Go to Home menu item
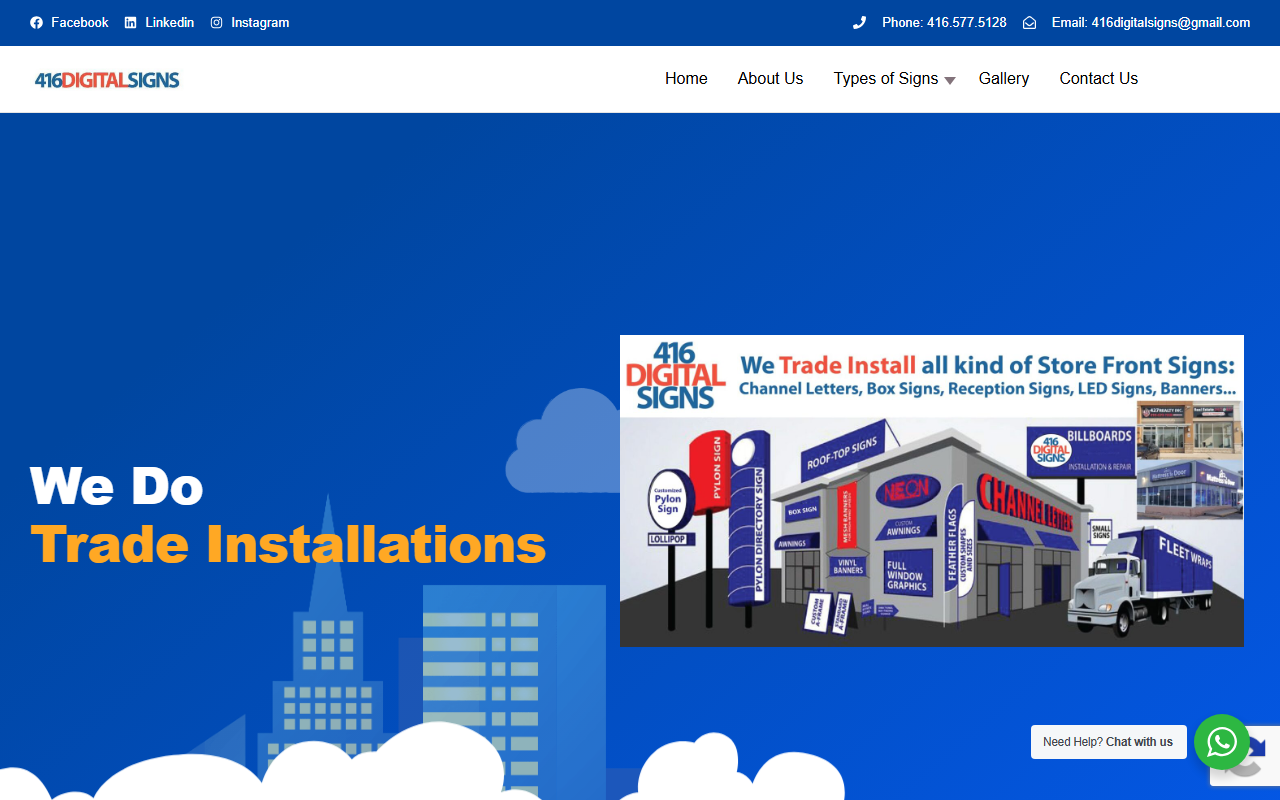Viewport: 1280px width, 800px height. pos(686,79)
